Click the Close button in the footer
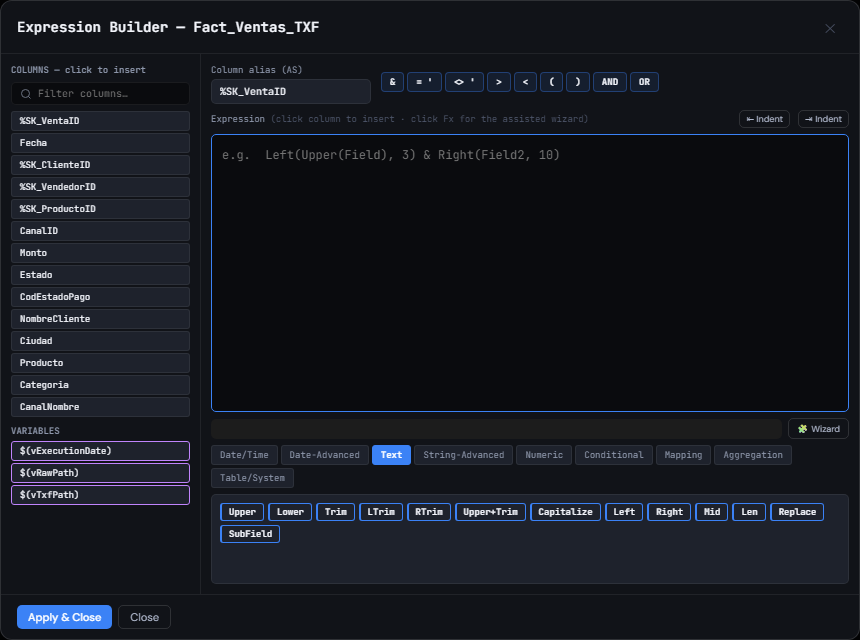860x640 pixels. point(145,618)
